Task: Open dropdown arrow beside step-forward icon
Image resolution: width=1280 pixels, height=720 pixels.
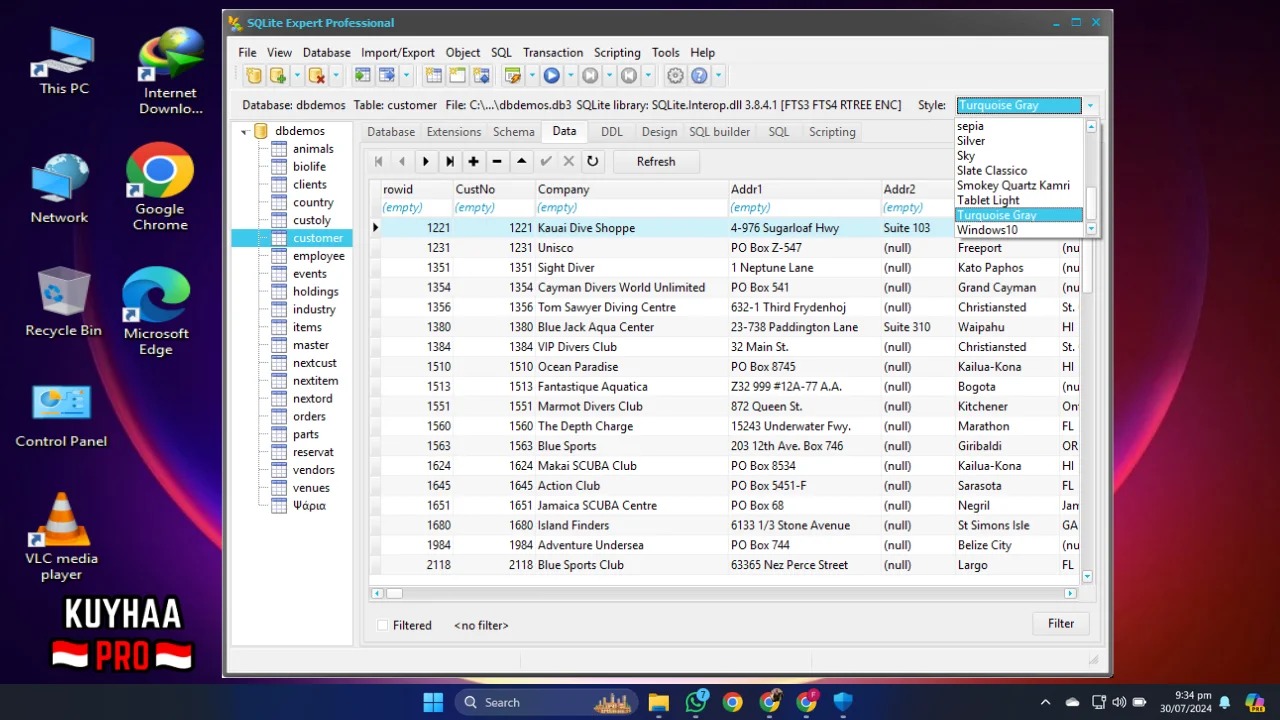Action: tap(609, 76)
